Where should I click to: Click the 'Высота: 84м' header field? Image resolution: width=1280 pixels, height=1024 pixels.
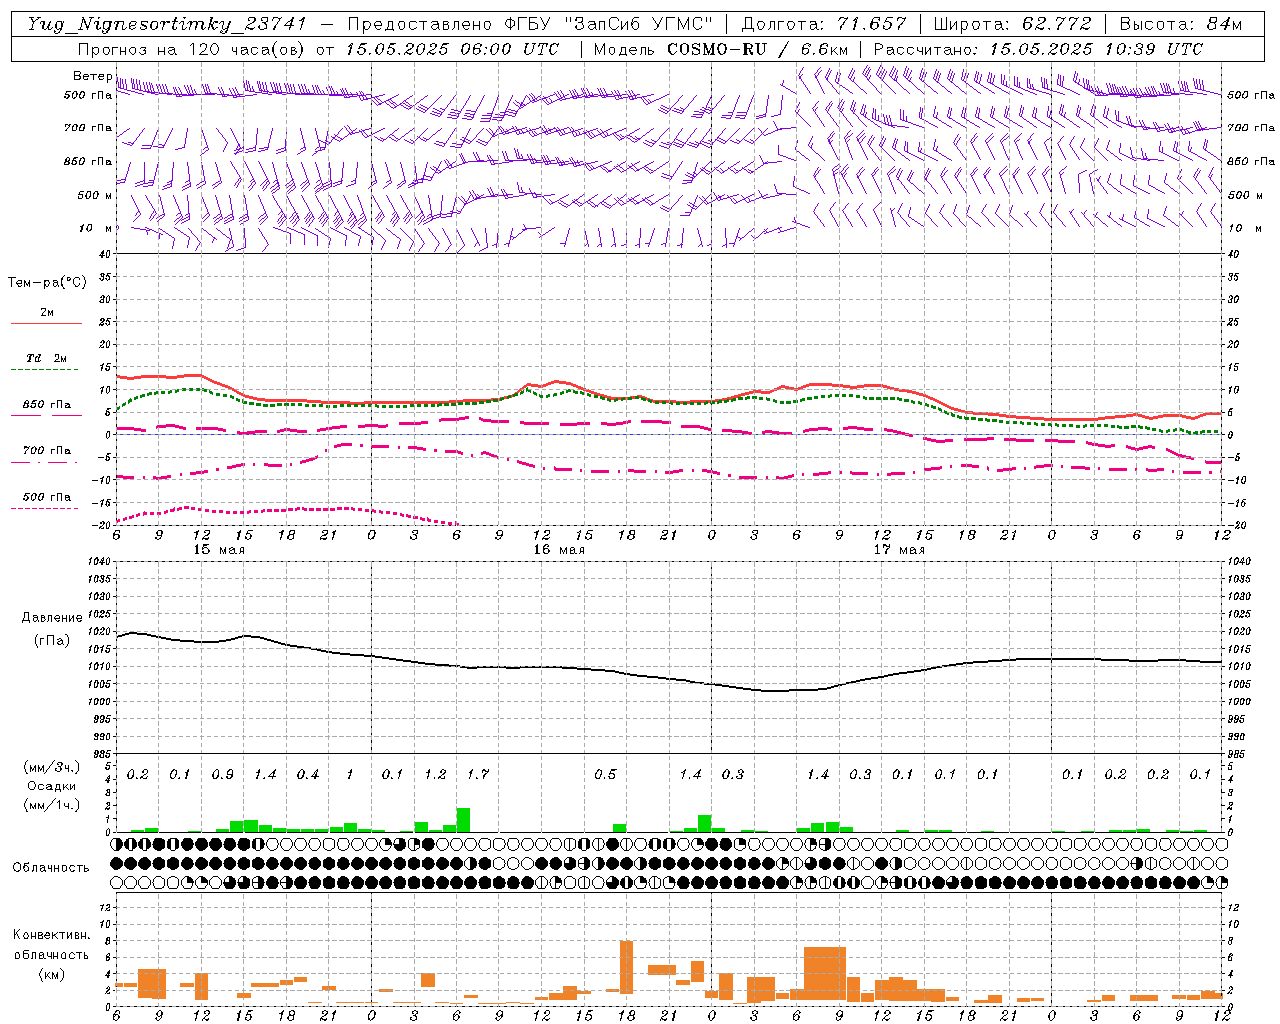tap(1181, 24)
